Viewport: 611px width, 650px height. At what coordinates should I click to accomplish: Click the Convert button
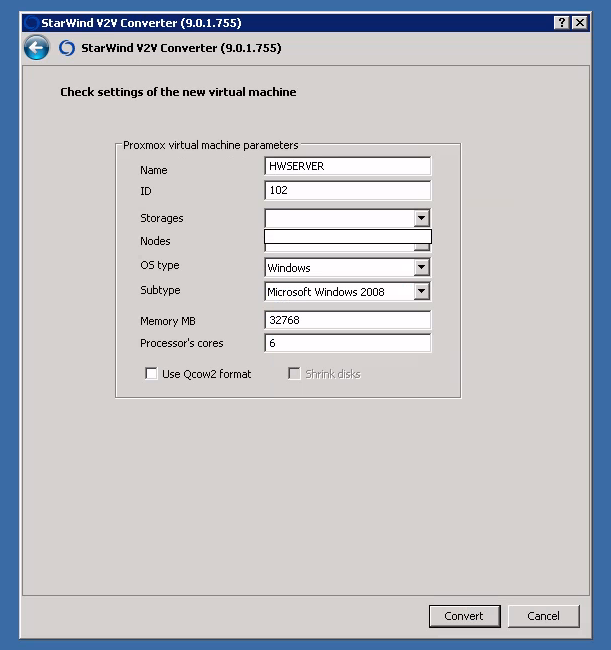pos(464,616)
